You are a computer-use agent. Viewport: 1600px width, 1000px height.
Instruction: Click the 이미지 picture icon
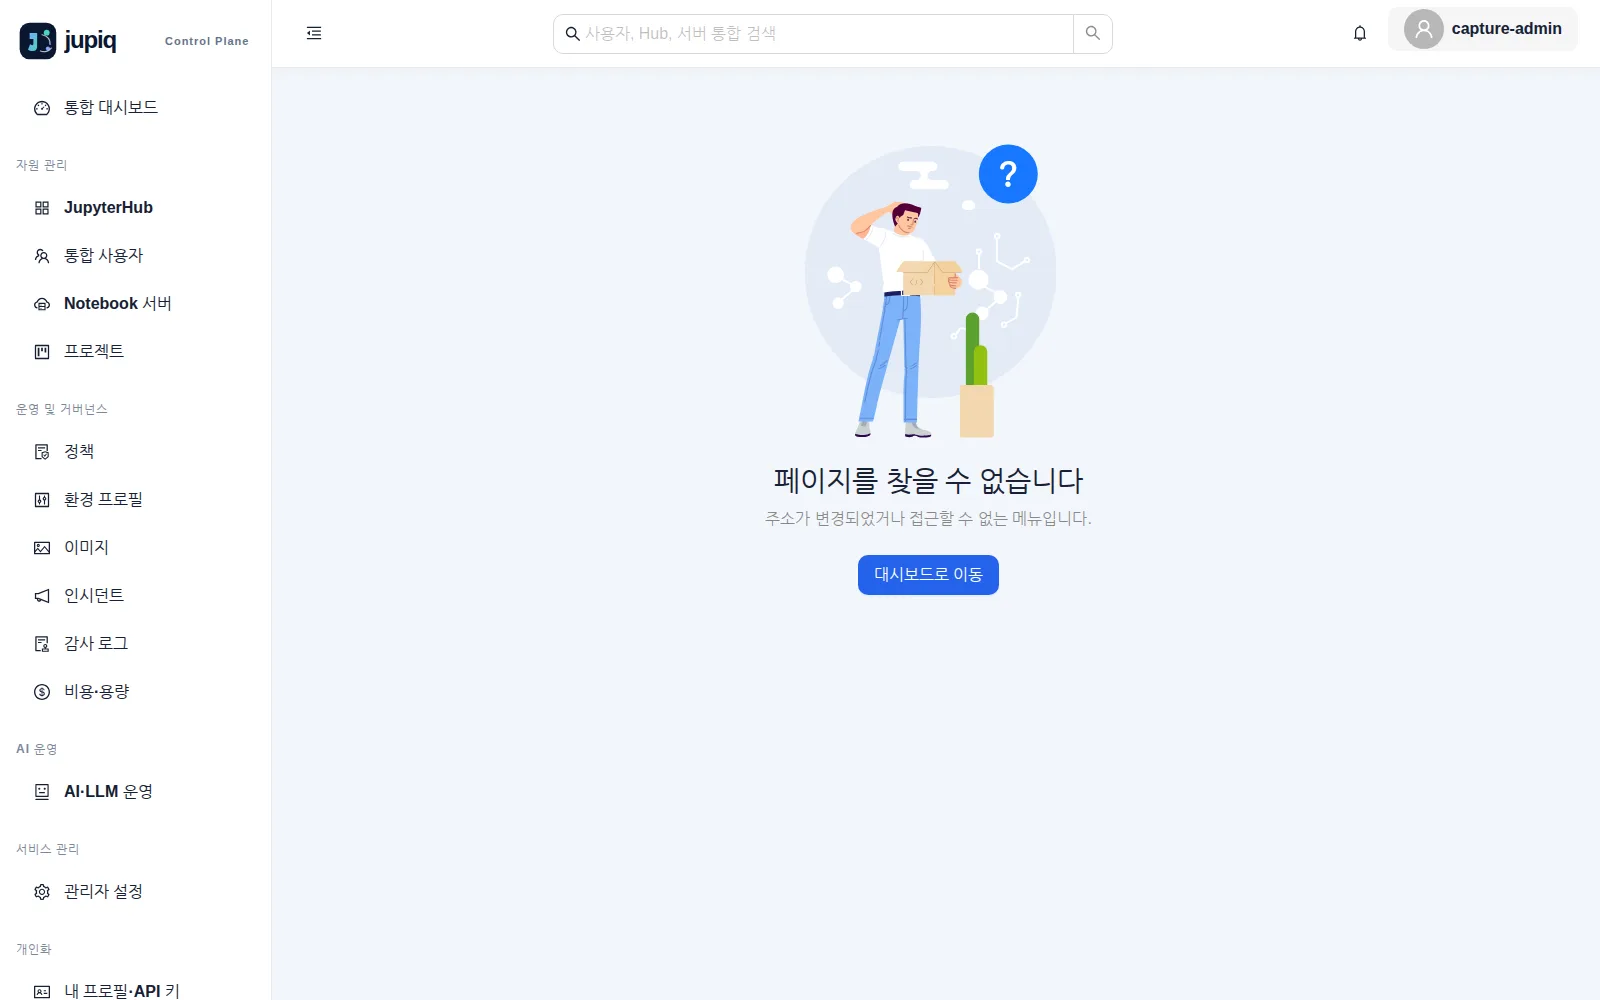42,548
